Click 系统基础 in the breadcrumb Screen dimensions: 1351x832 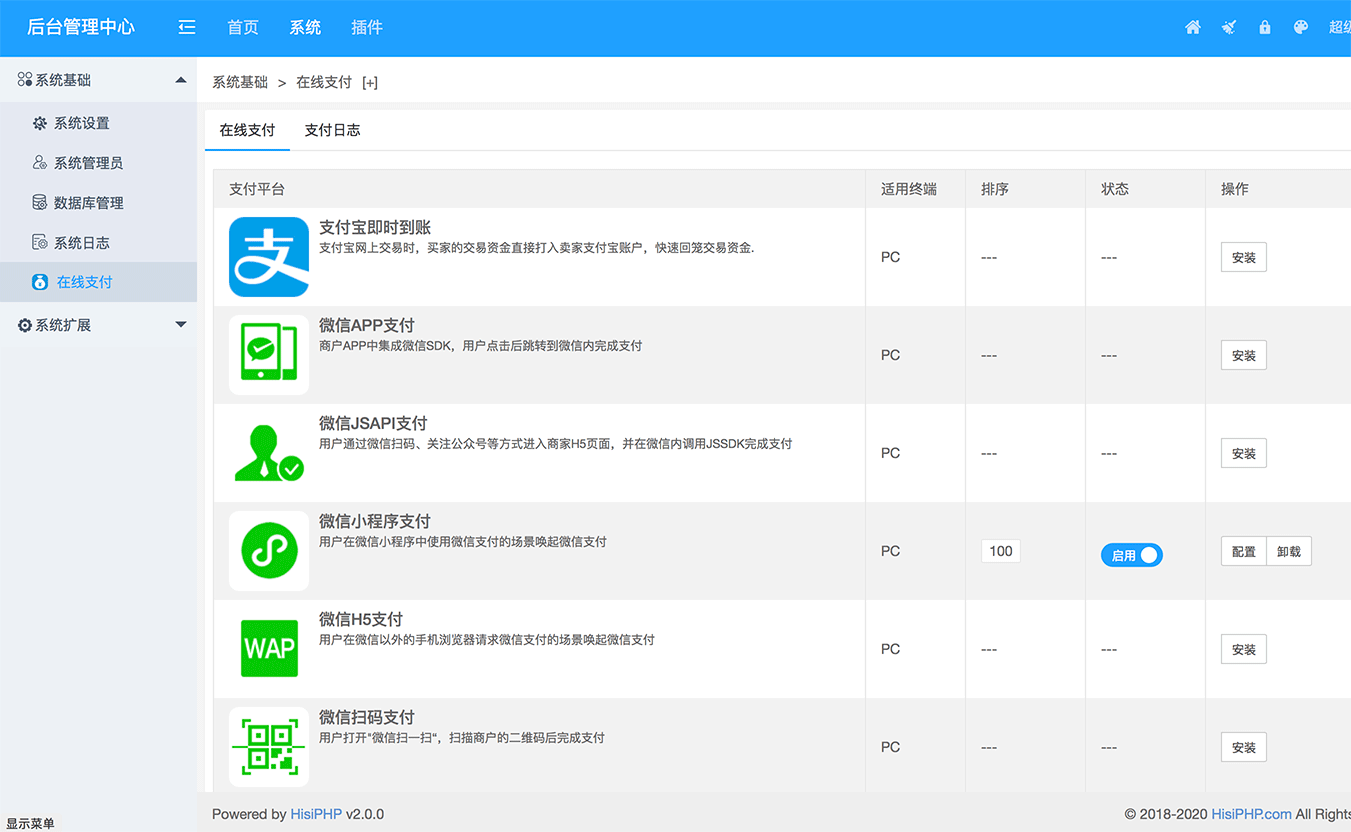(240, 83)
